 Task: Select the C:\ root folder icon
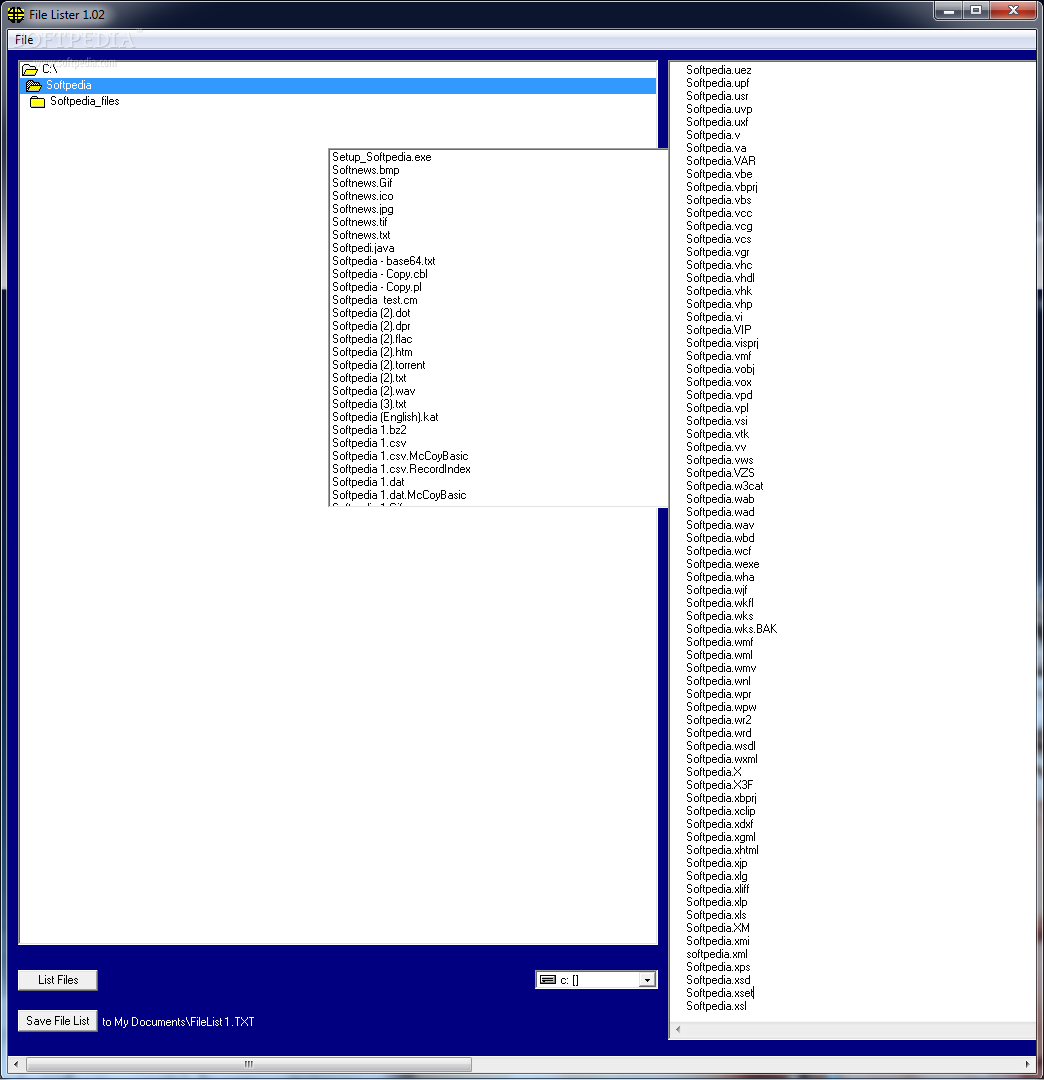30,70
